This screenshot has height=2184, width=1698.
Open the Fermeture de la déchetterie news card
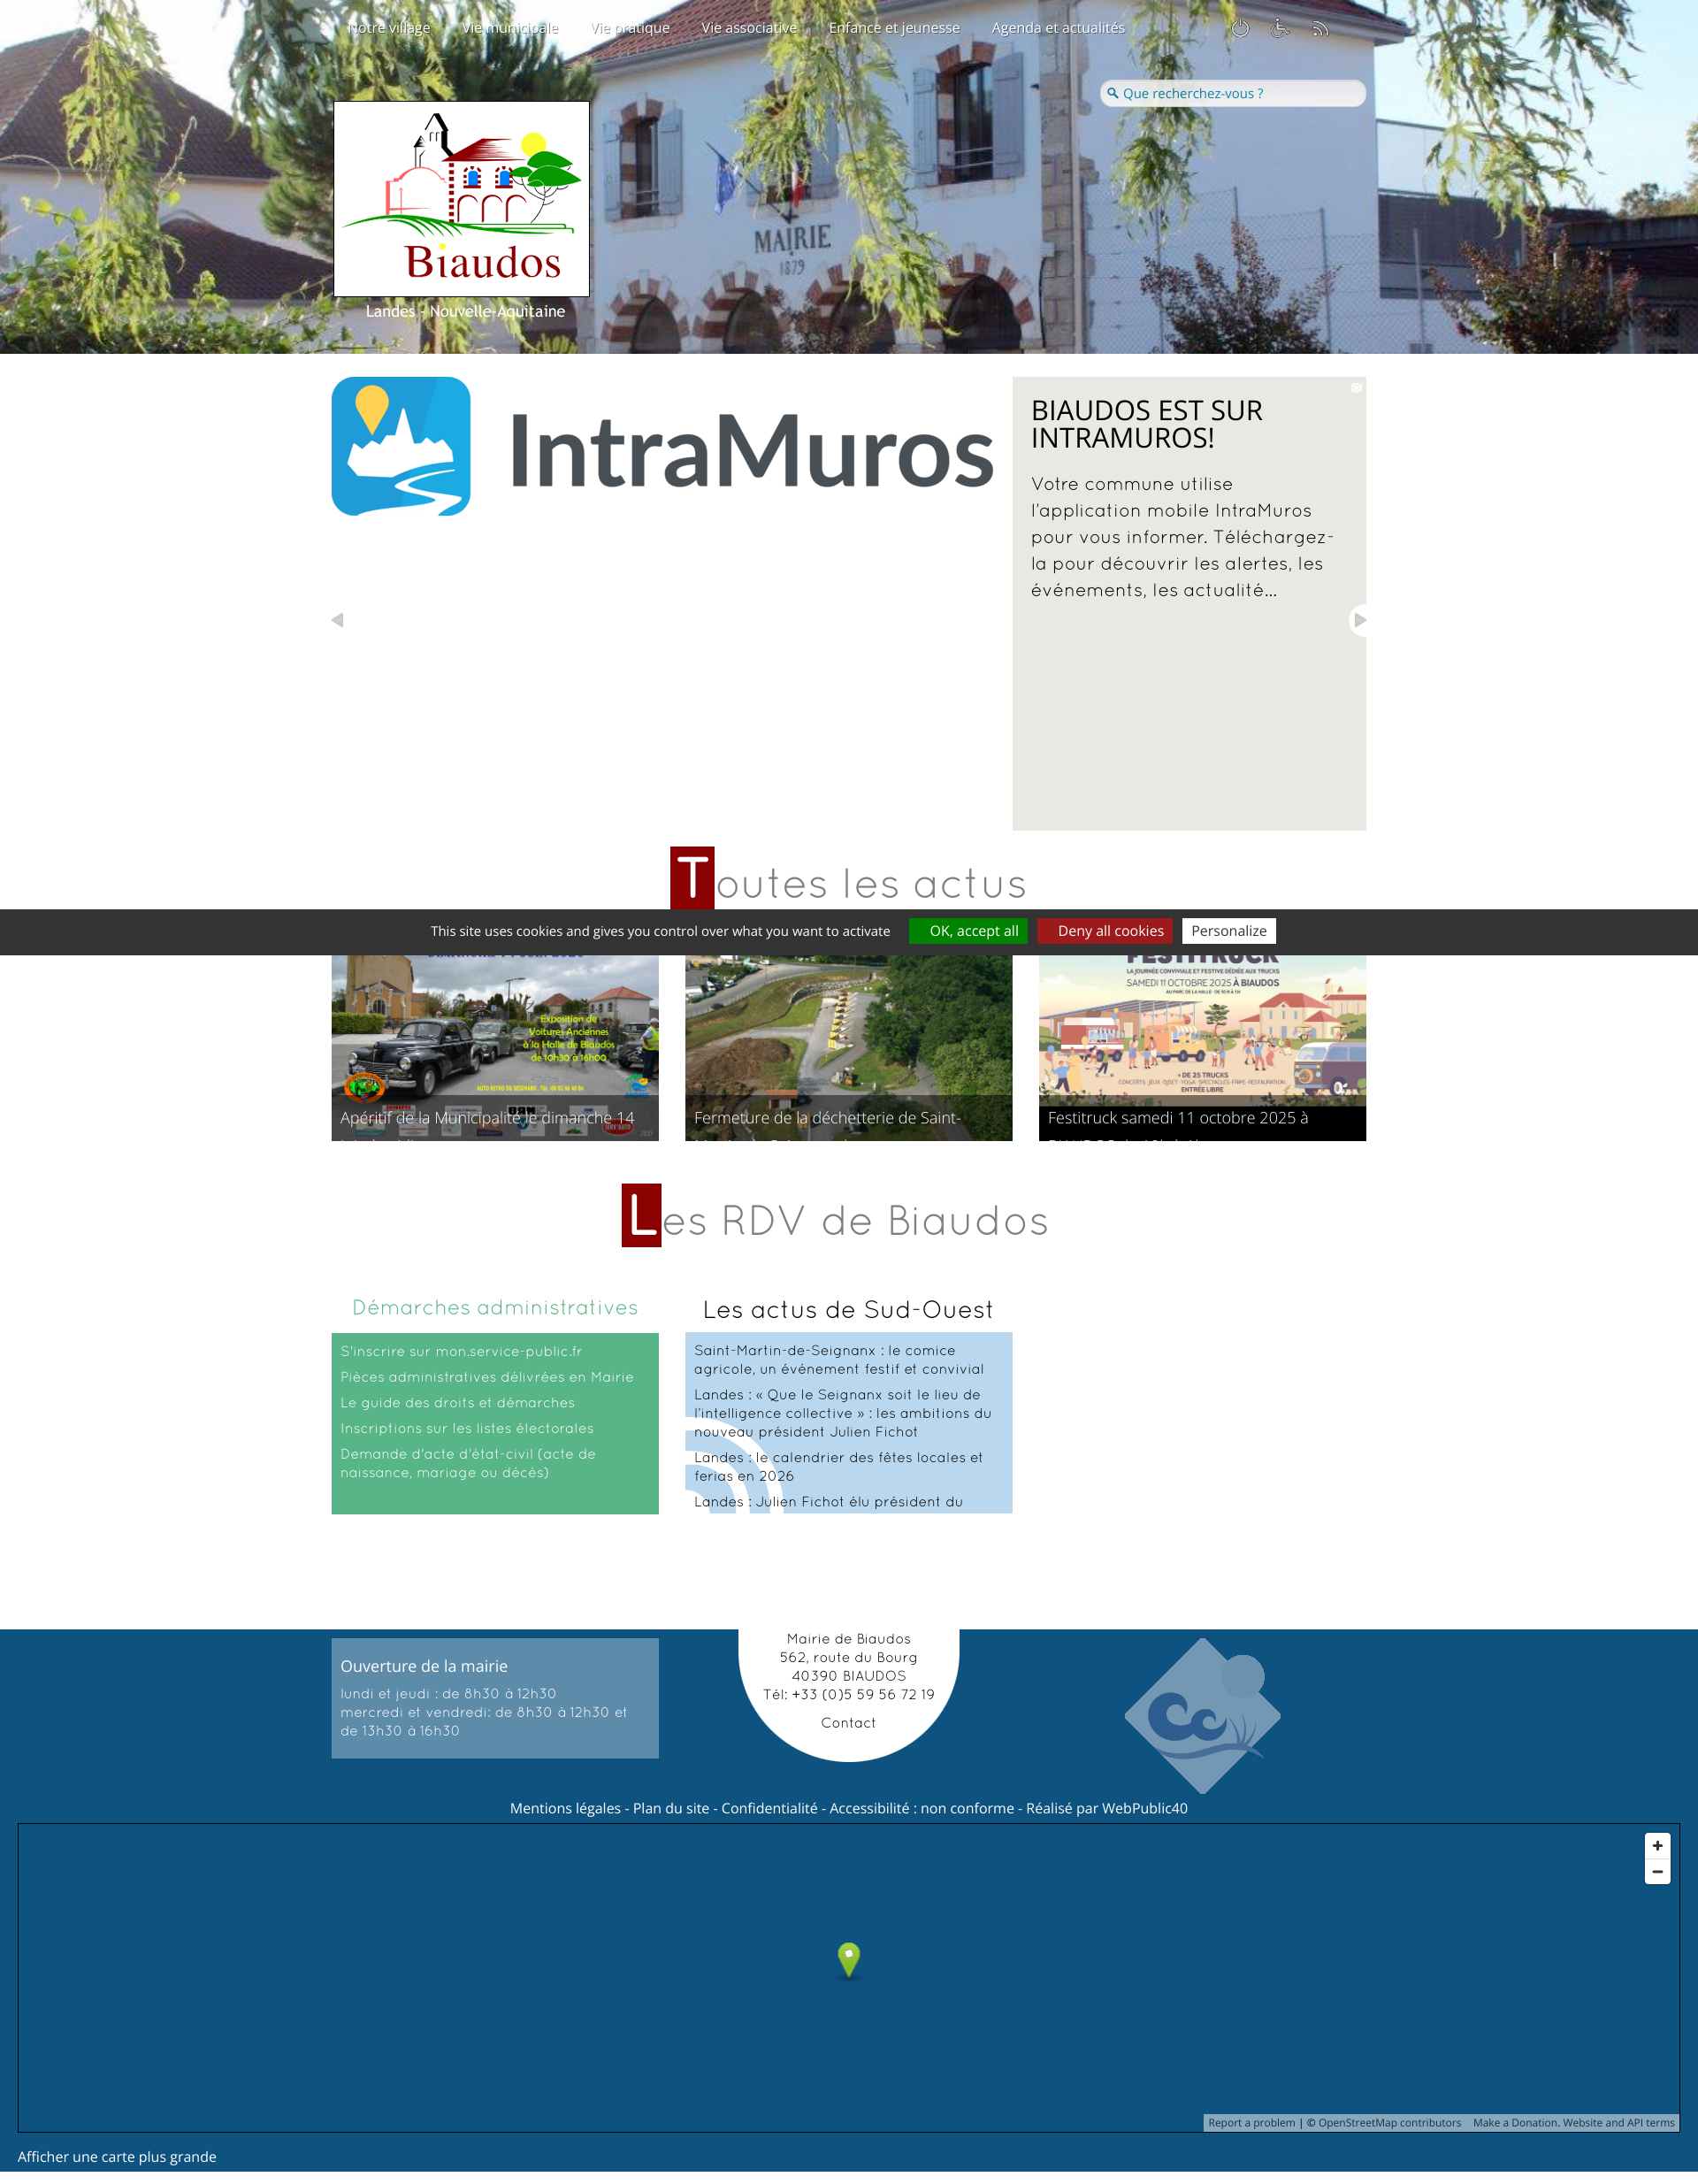click(x=848, y=1048)
